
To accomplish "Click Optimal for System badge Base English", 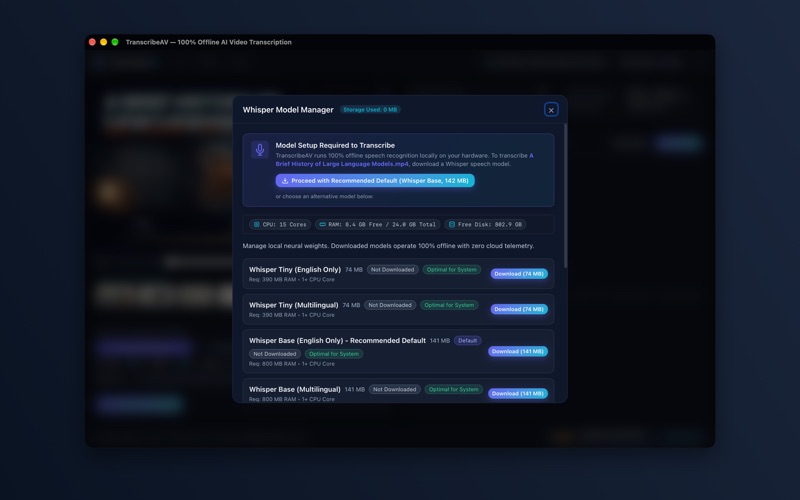I will pyautogui.click(x=334, y=354).
